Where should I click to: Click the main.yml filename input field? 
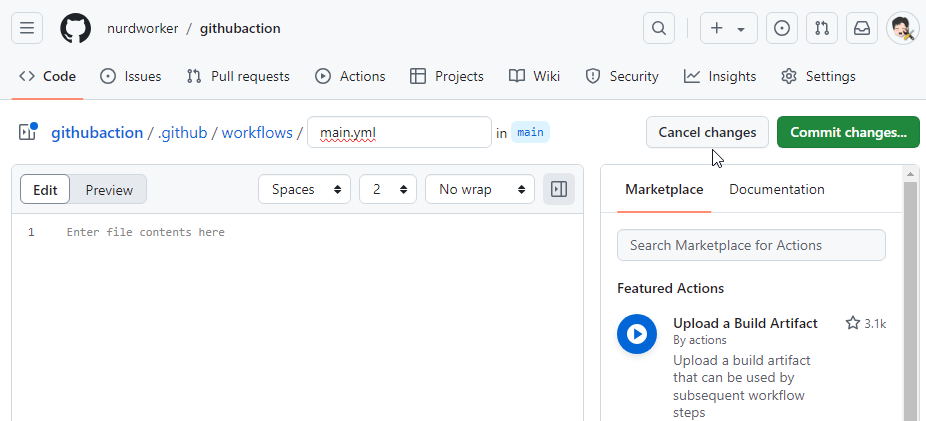(x=399, y=132)
